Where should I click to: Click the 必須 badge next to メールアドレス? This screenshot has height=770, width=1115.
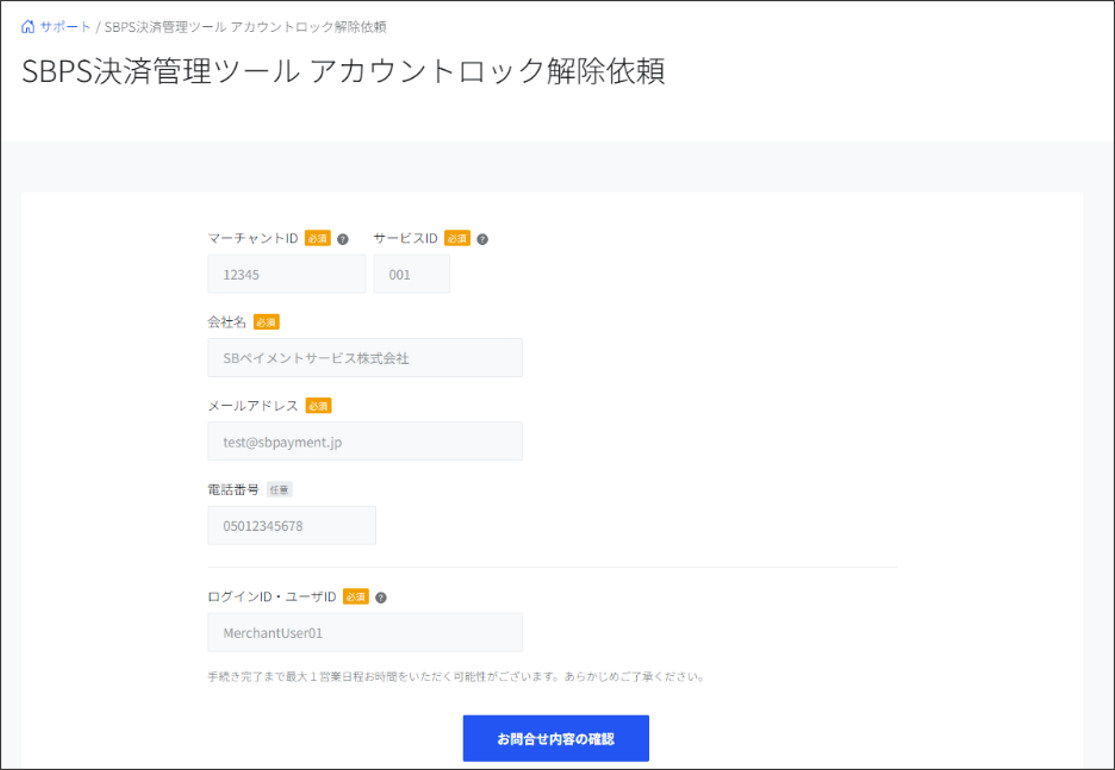[318, 406]
